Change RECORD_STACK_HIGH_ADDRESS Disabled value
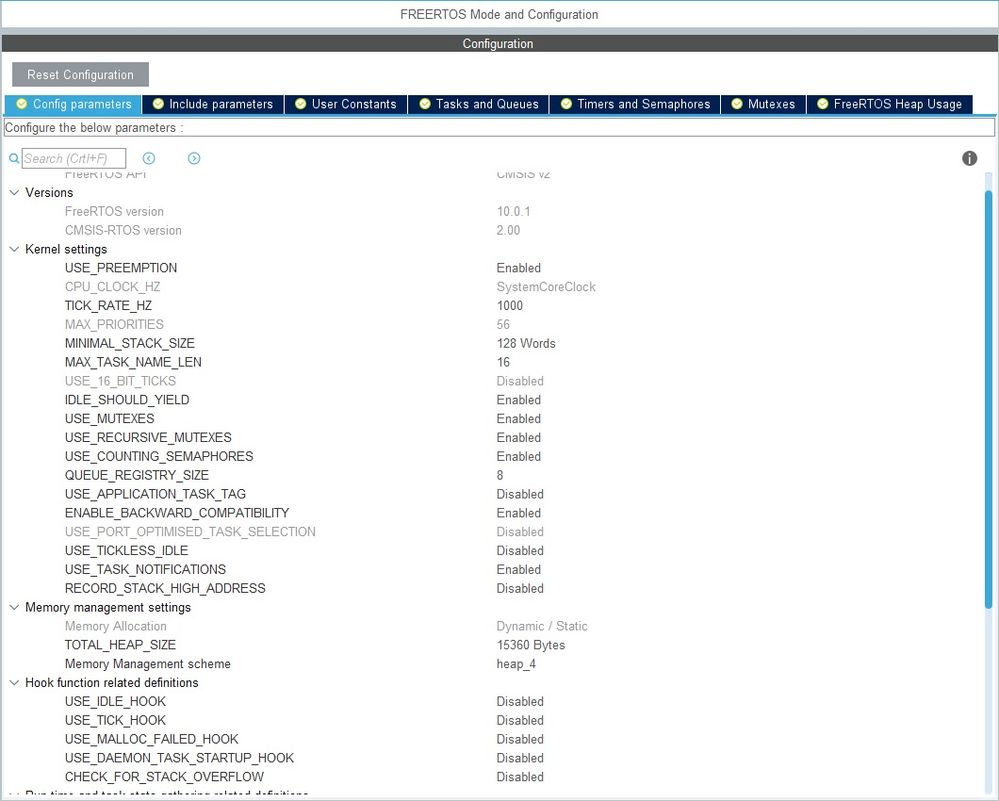This screenshot has width=999, height=801. 520,588
